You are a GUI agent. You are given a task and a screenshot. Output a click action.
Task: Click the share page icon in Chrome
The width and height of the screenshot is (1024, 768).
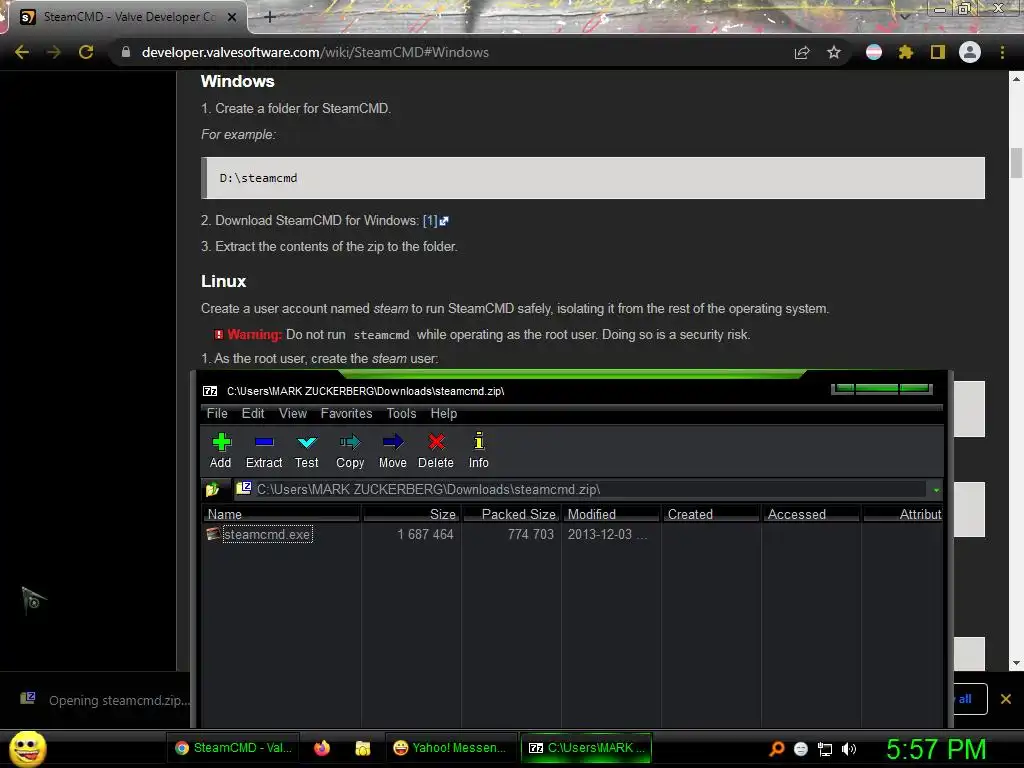(x=802, y=52)
